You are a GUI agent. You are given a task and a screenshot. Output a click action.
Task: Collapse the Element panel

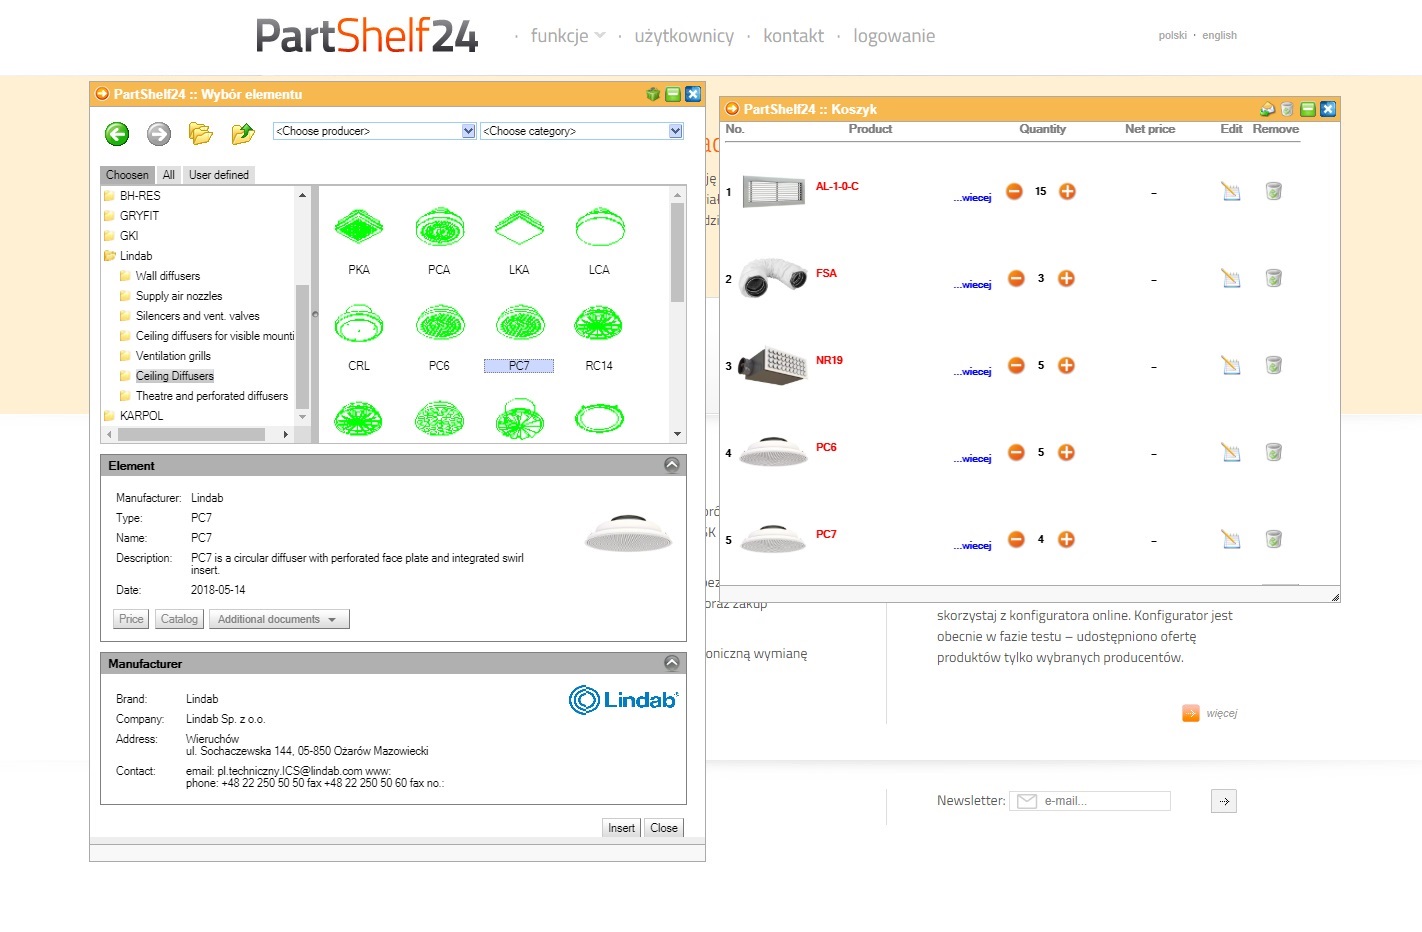tap(672, 465)
